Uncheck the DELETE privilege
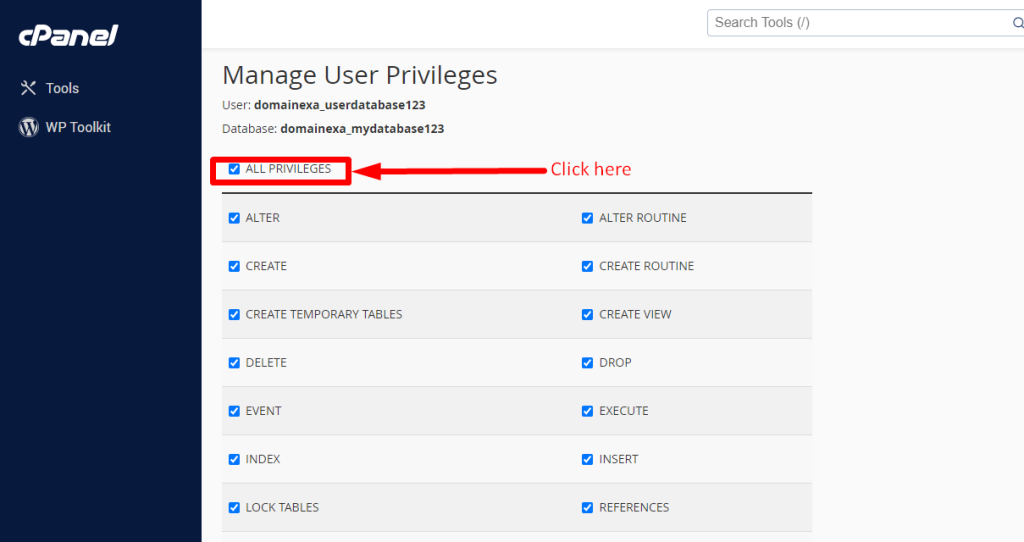Image resolution: width=1024 pixels, height=542 pixels. [x=234, y=363]
